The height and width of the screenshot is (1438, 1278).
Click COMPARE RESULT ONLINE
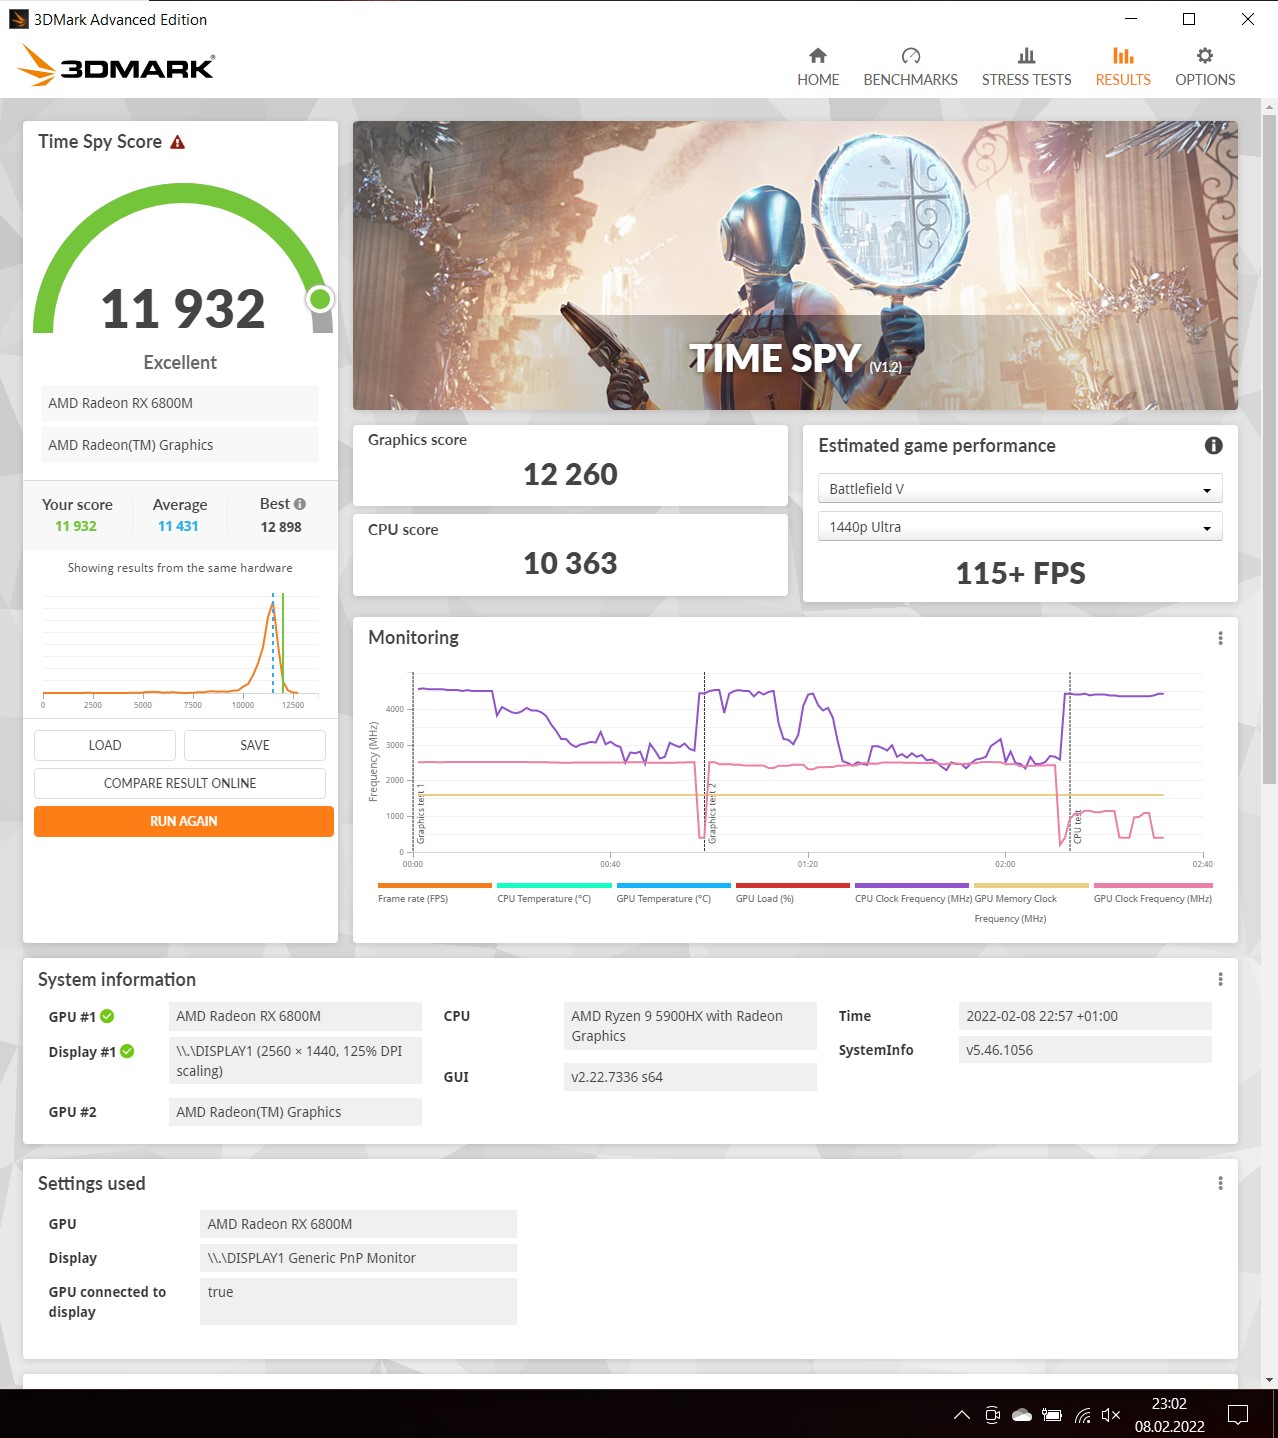coord(180,783)
